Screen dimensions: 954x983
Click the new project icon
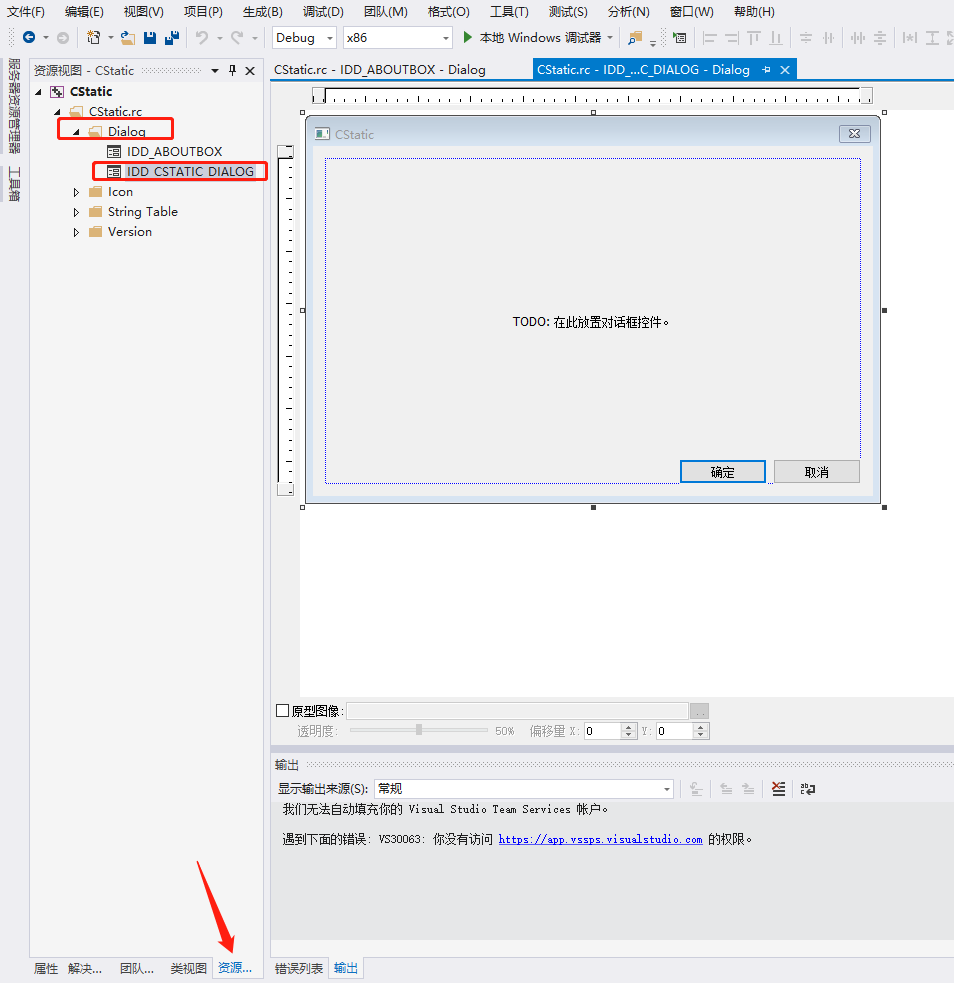pos(93,38)
